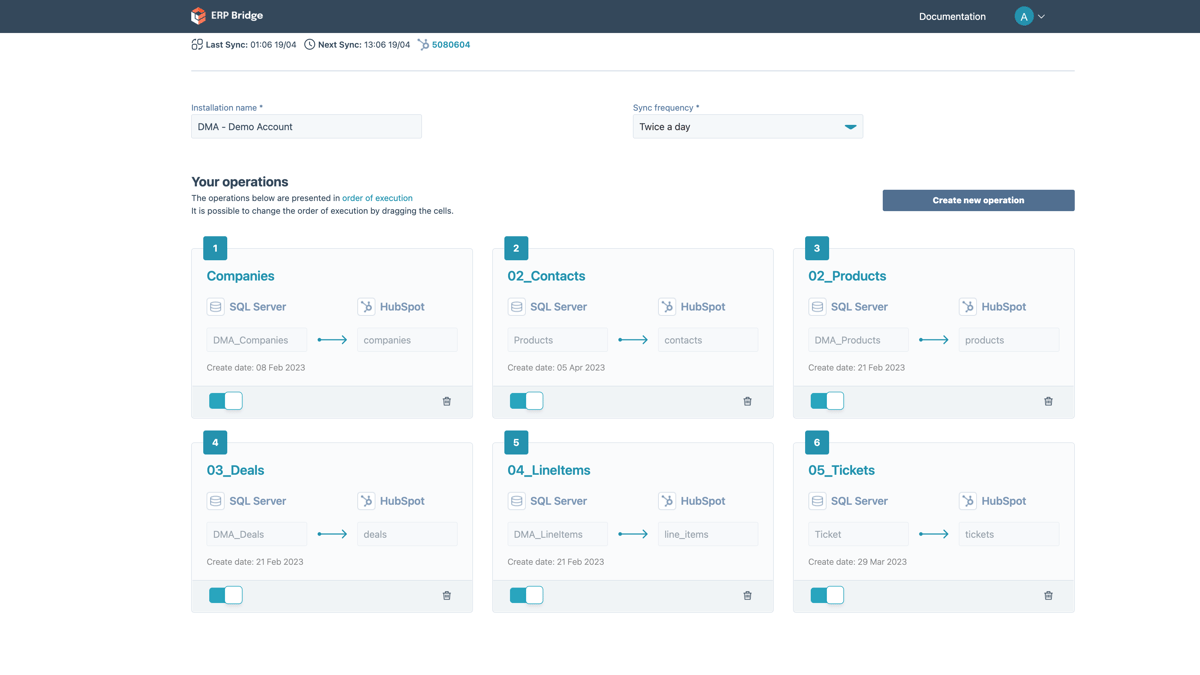Delete the Companies operation via trash icon
Screen dimensions: 1200x675
(447, 401)
